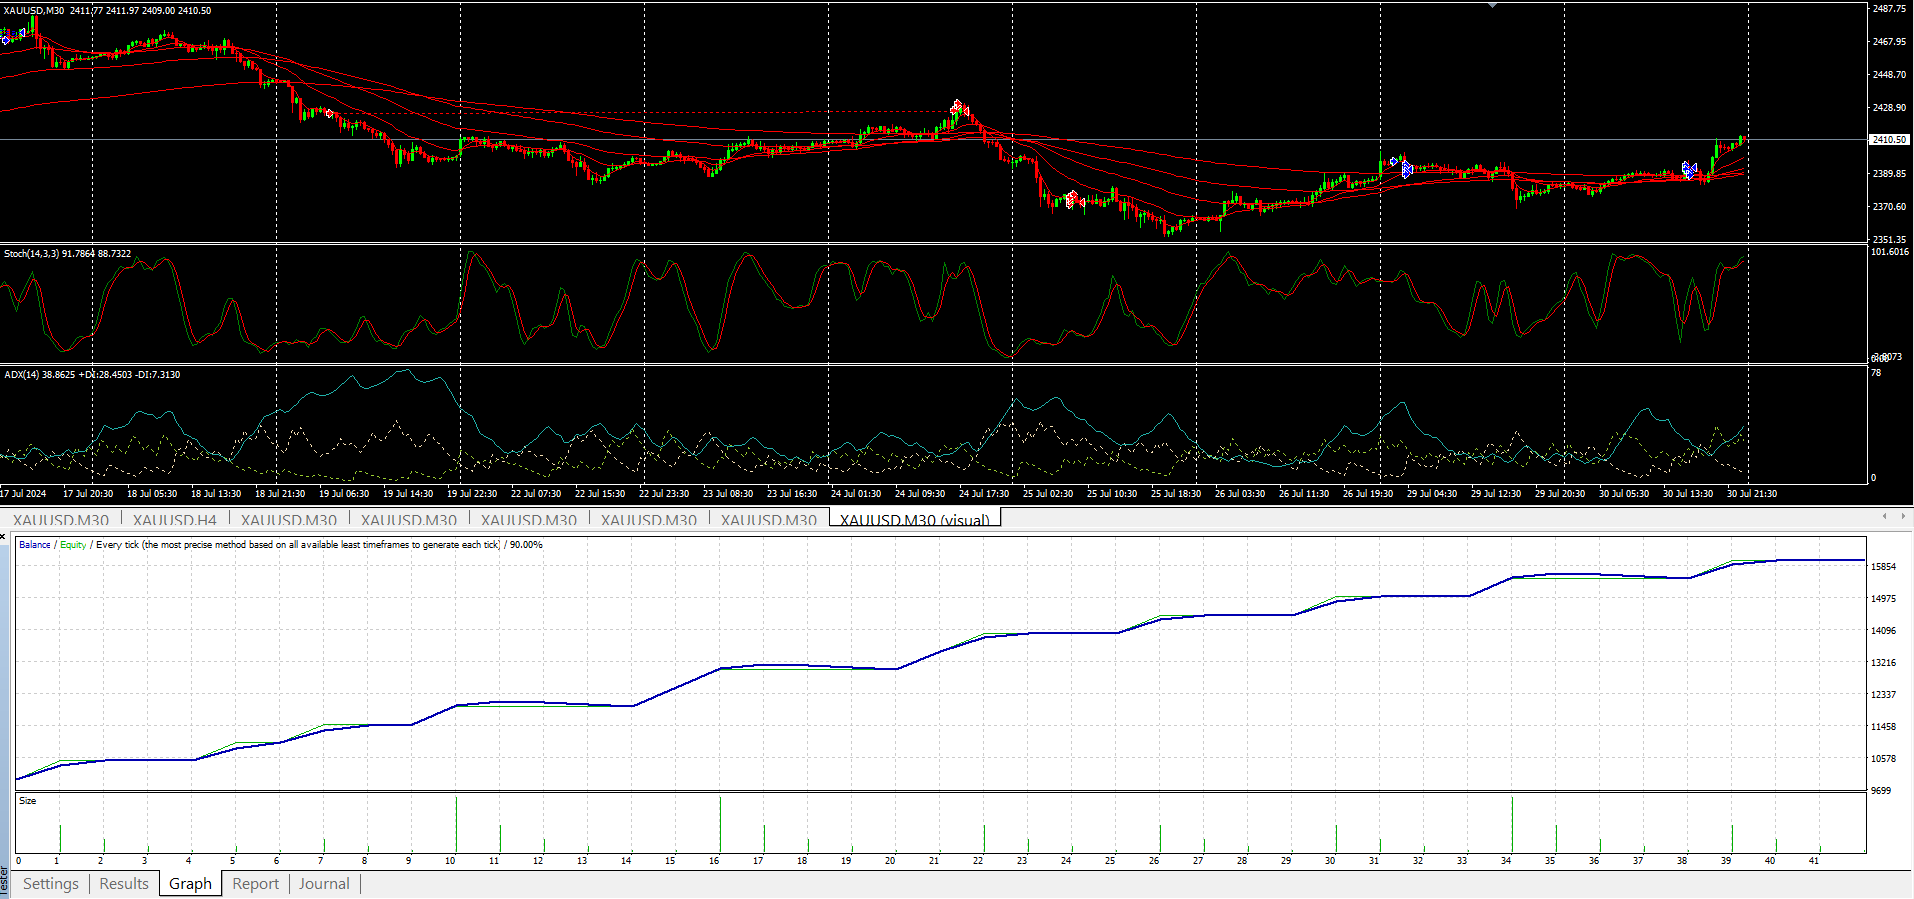Select blue trade arrows near 30 Jul 13:30
The image size is (1914, 899).
point(1689,169)
